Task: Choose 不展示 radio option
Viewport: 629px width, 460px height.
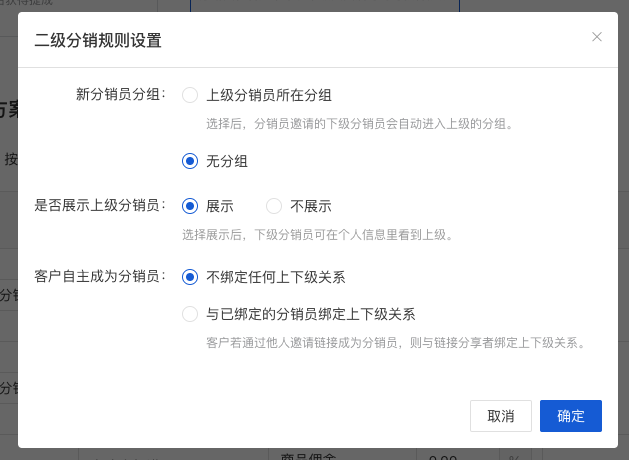Action: point(274,206)
